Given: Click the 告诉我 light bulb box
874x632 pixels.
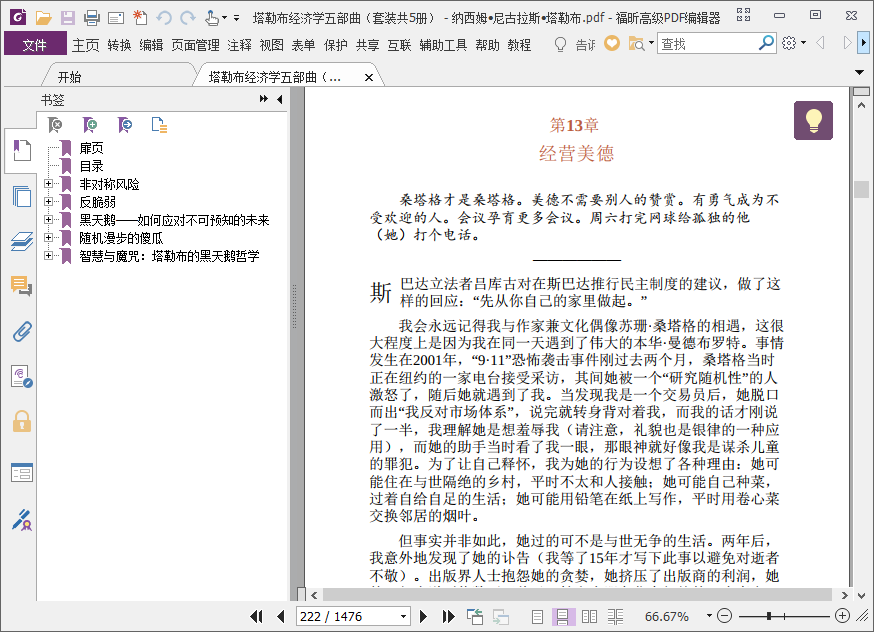Looking at the screenshot, I should (575, 44).
